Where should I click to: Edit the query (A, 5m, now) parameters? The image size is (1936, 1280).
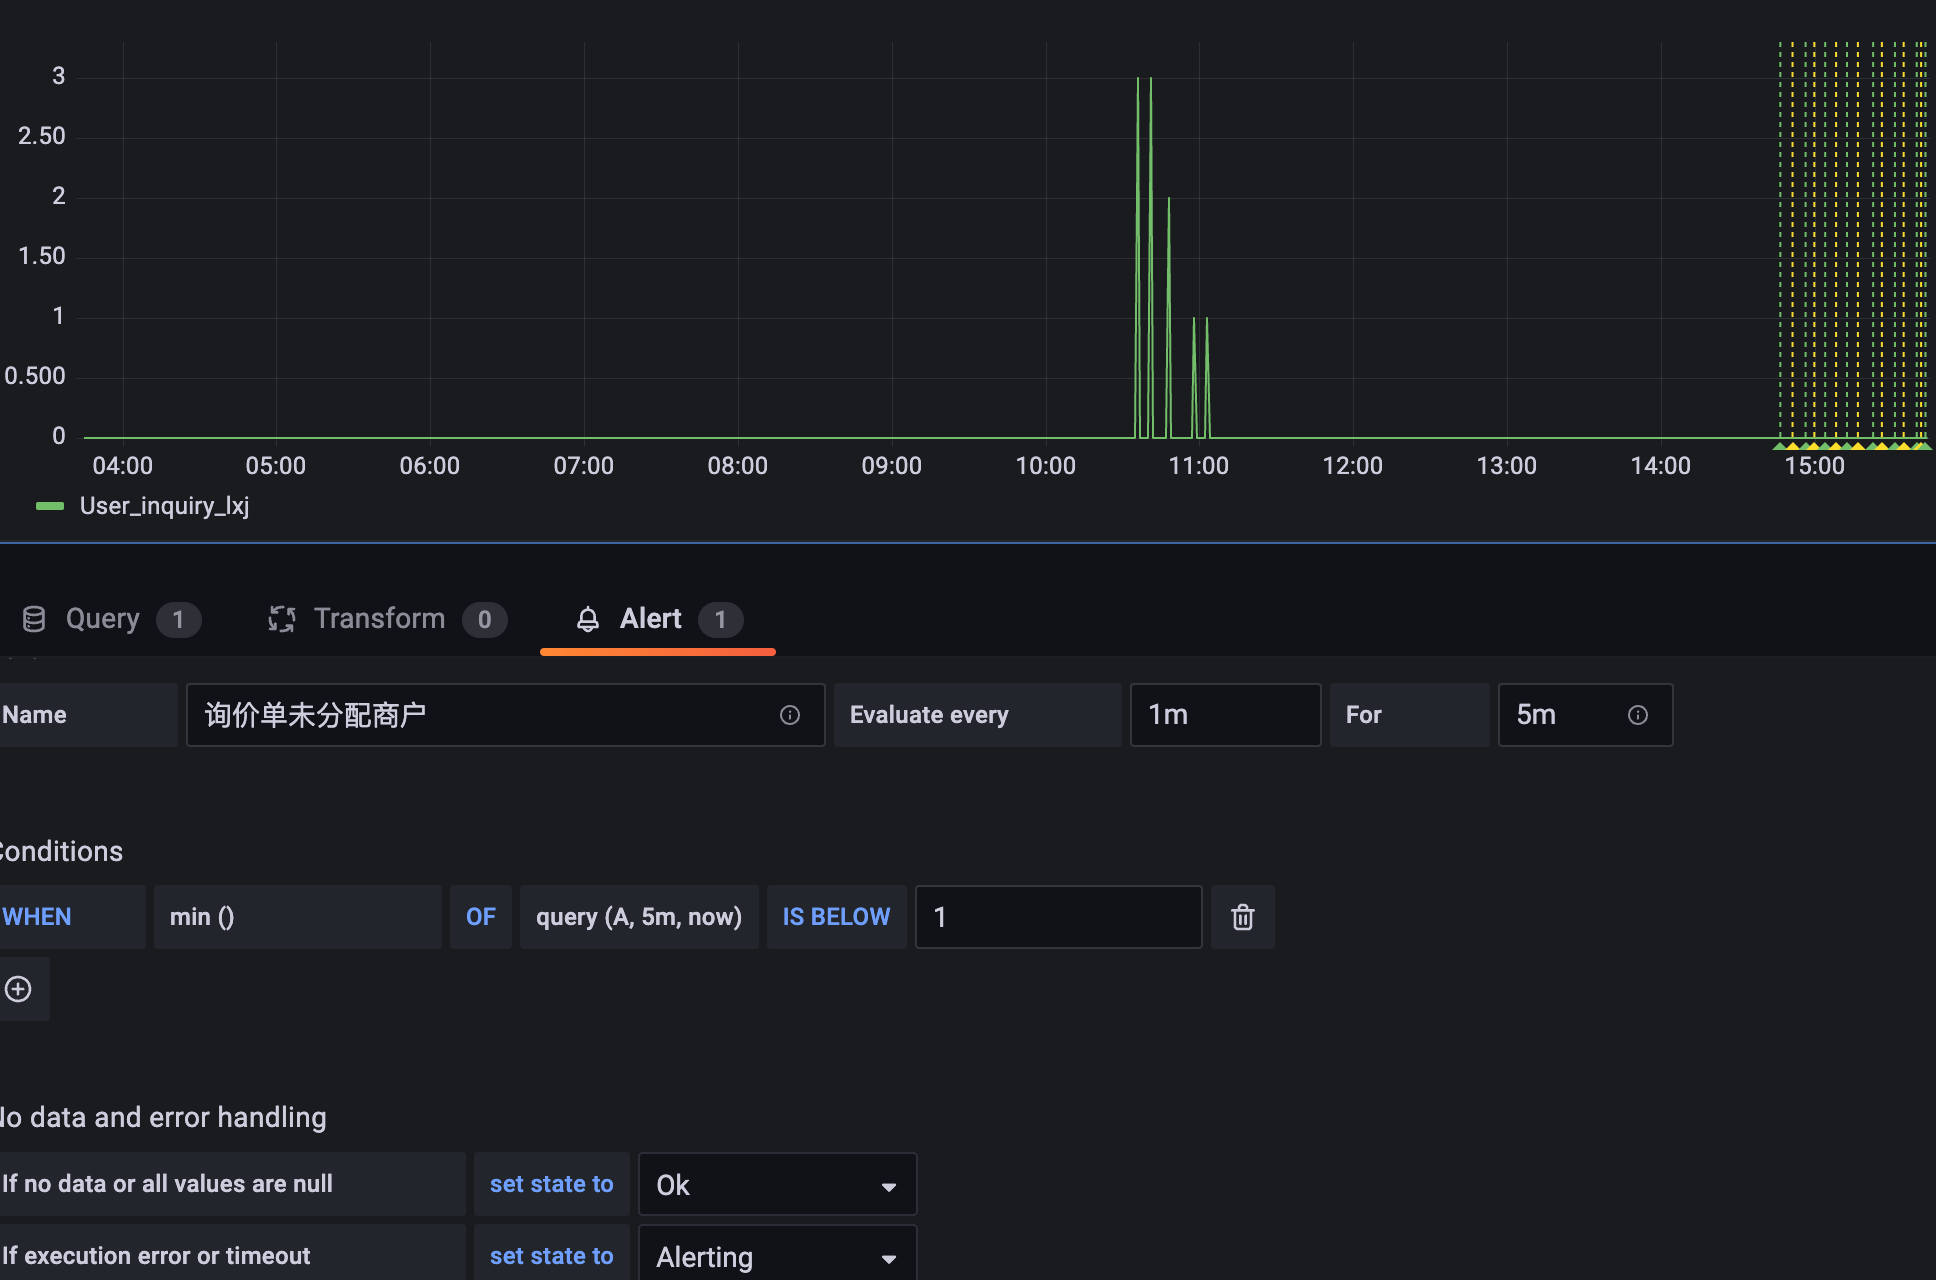pyautogui.click(x=639, y=917)
